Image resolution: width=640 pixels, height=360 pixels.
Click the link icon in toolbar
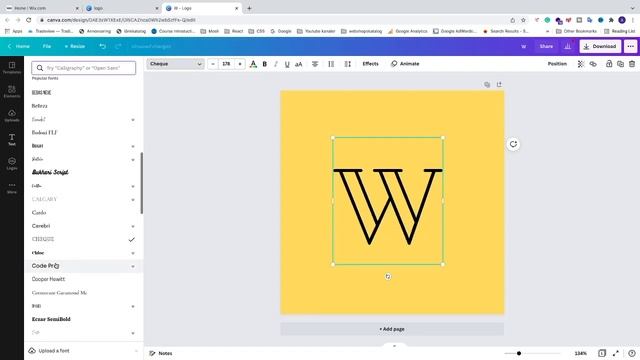[593, 64]
